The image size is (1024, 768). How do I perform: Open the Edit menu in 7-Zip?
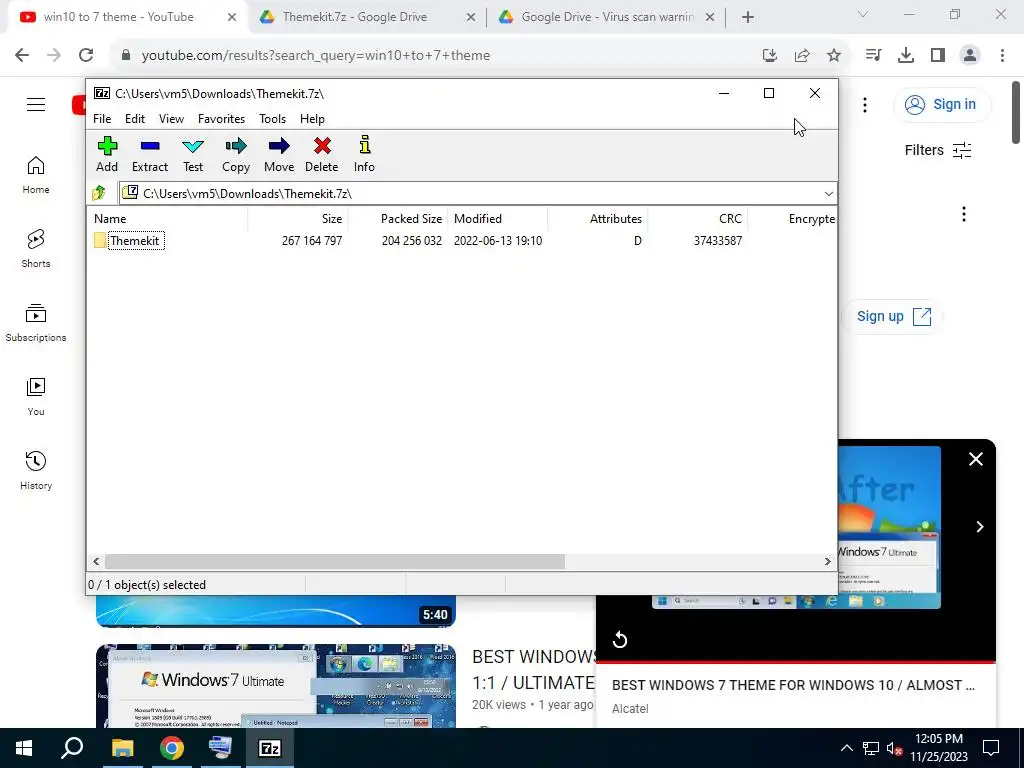pos(135,119)
